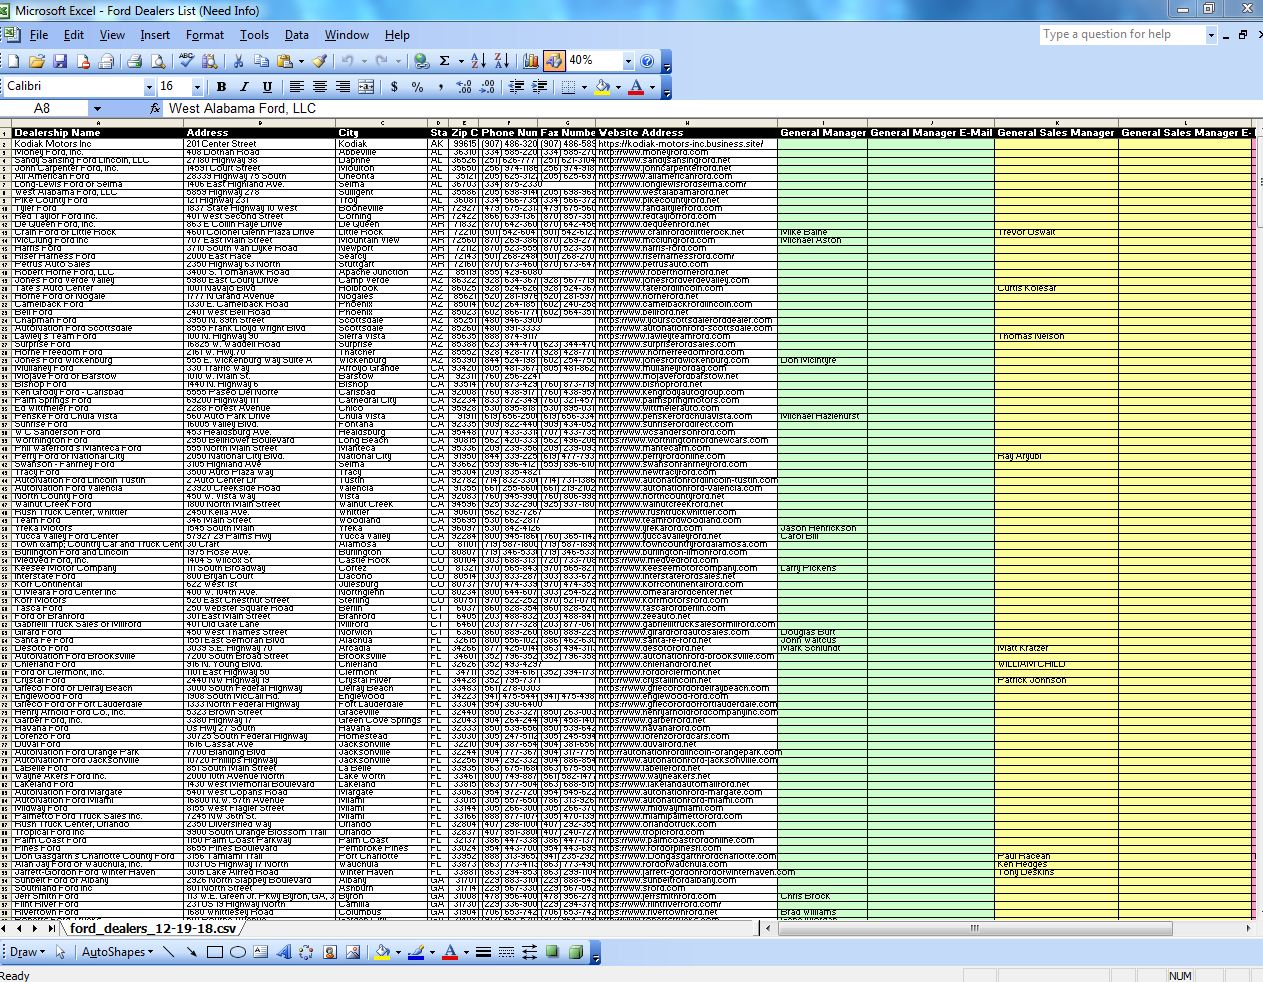Open Print Preview from the toolbar
This screenshot has height=982, width=1263.
[x=157, y=61]
